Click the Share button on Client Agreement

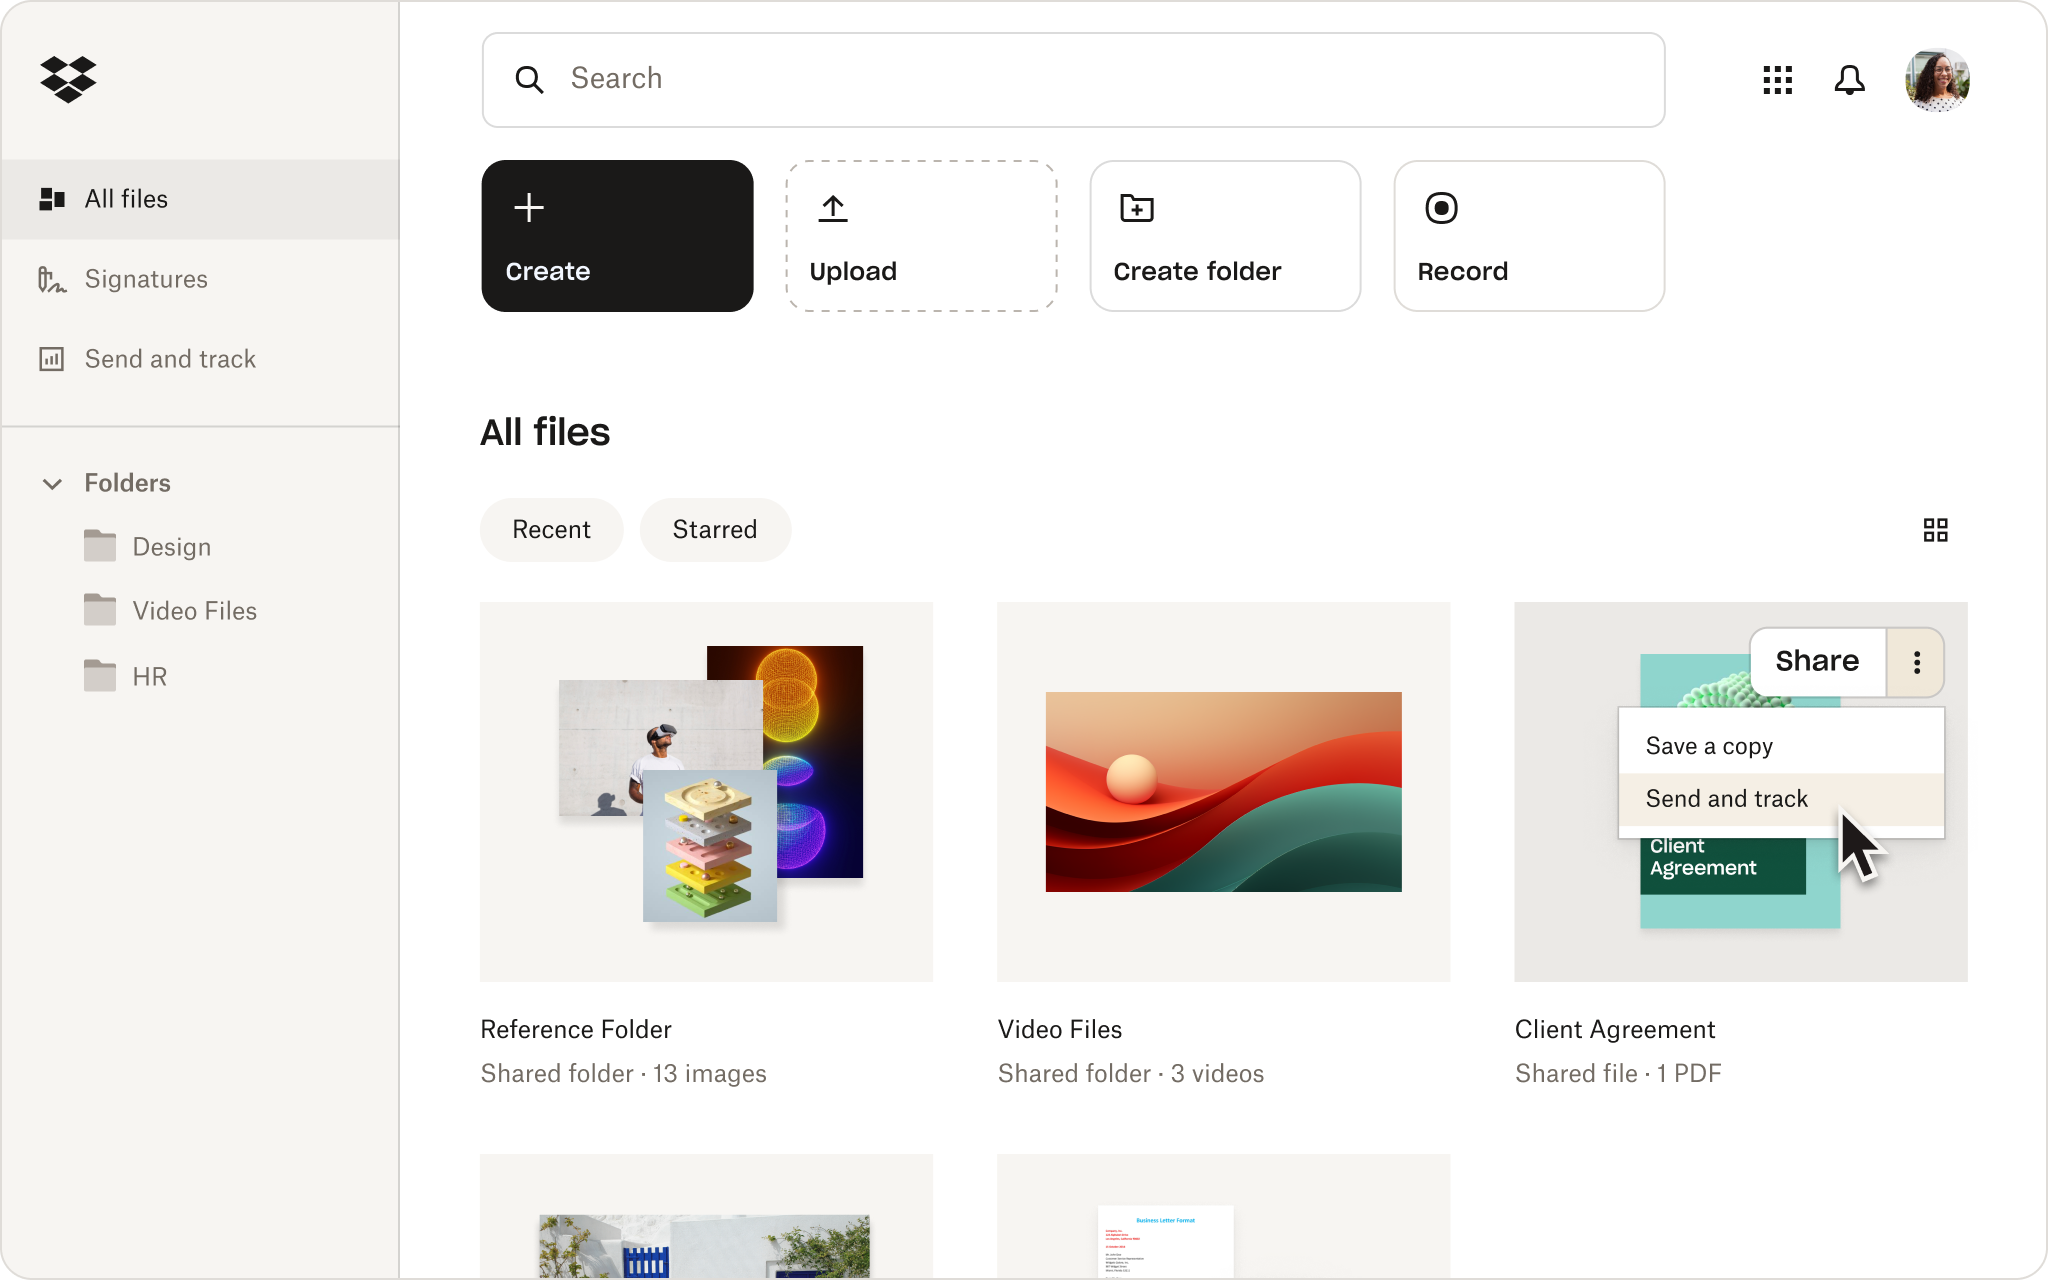point(1817,661)
